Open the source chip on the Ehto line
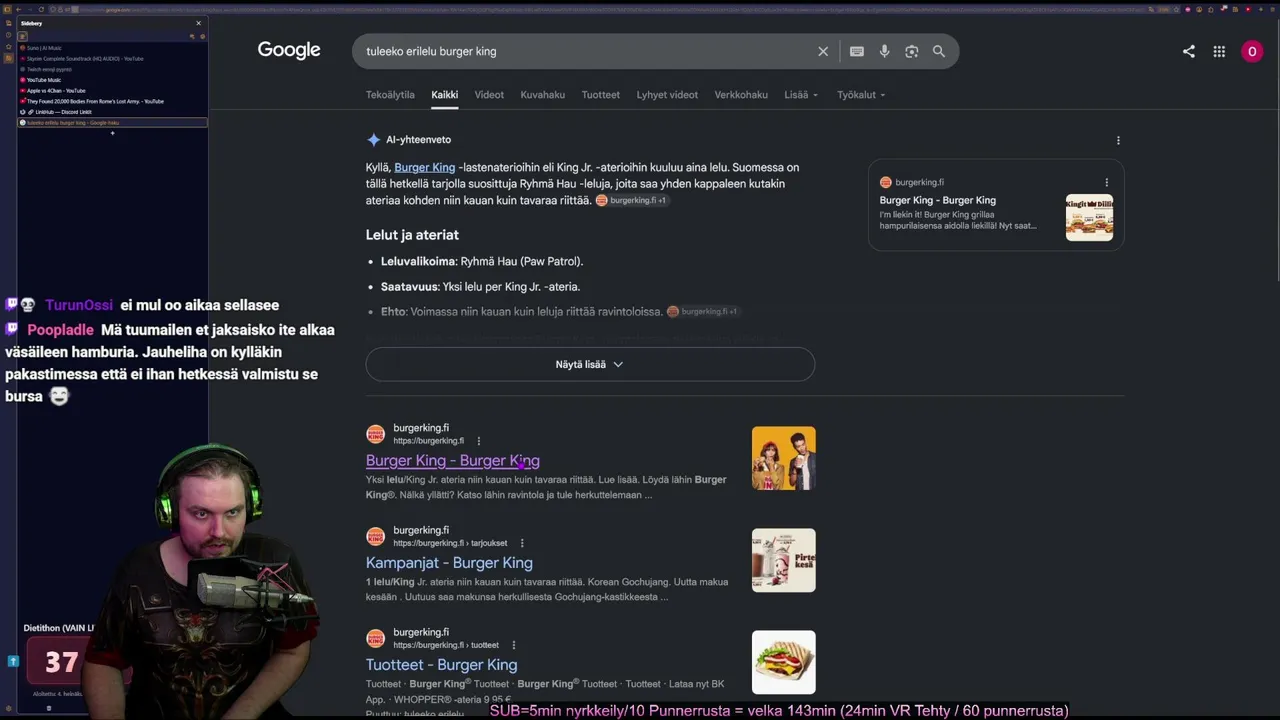Viewport: 1280px width, 720px height. coord(703,312)
